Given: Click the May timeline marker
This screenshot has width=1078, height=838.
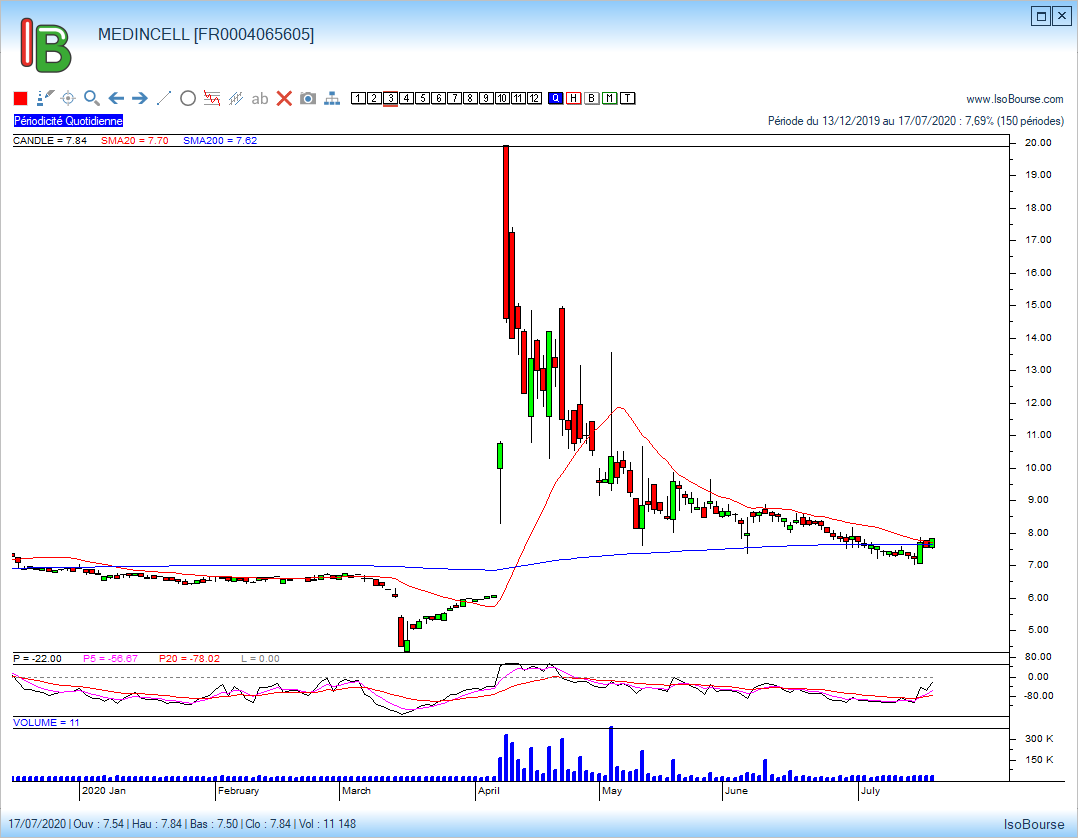Looking at the screenshot, I should tap(612, 791).
